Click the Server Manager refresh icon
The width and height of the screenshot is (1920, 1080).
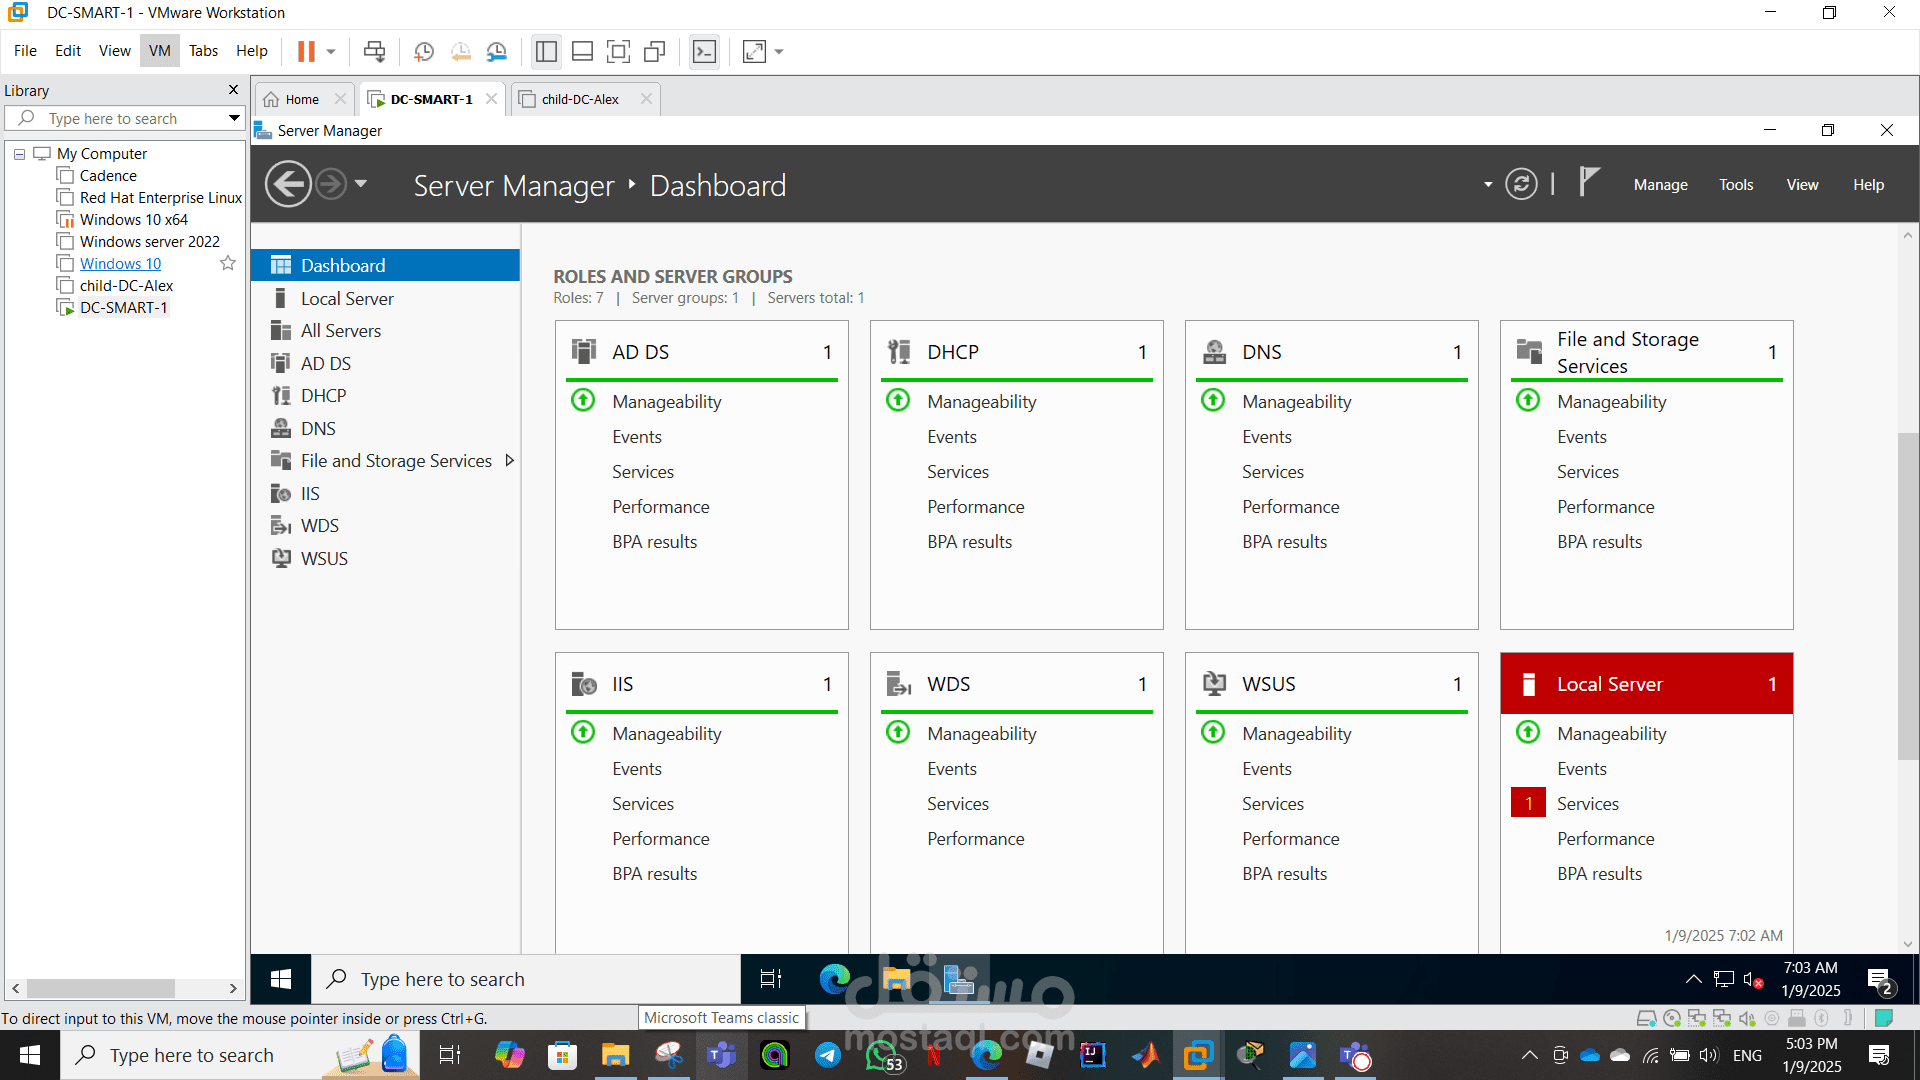coord(1521,185)
